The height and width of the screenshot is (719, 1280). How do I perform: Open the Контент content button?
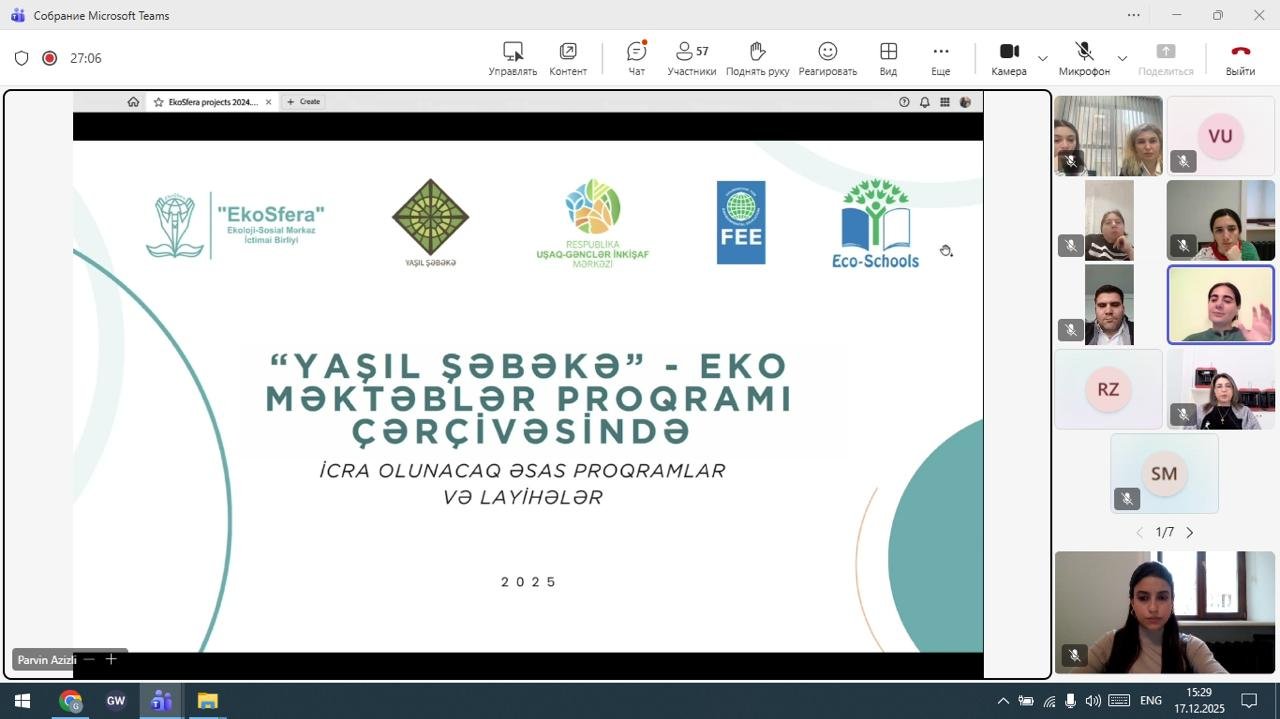pos(568,58)
